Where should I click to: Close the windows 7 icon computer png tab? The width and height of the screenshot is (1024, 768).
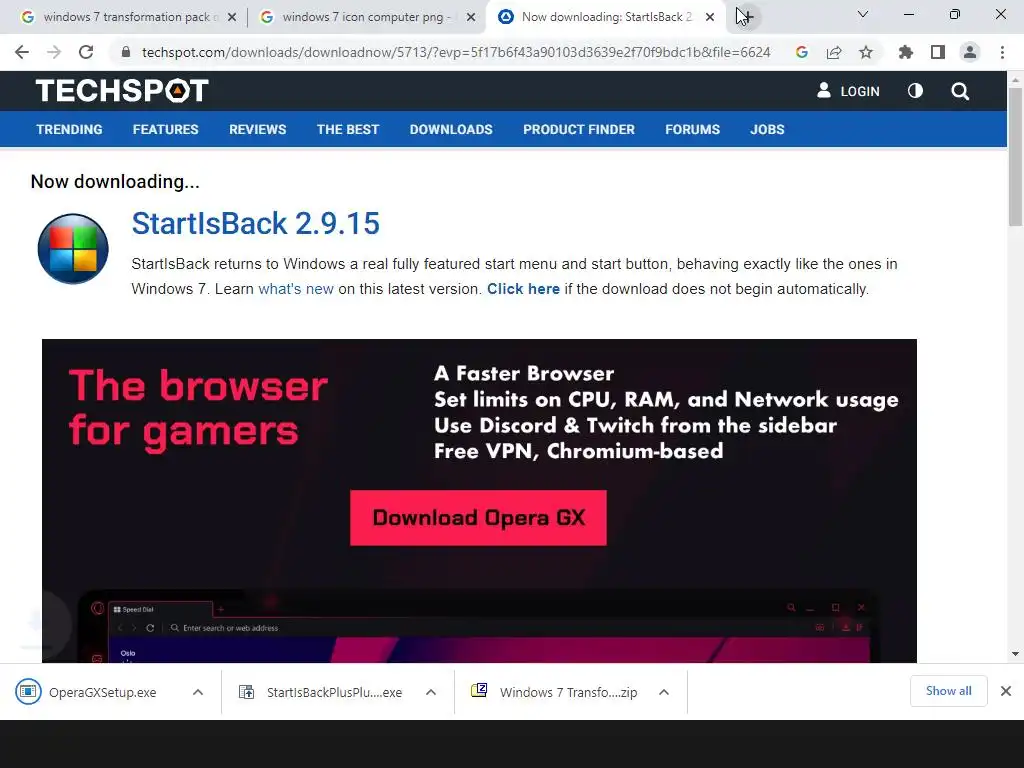(471, 17)
